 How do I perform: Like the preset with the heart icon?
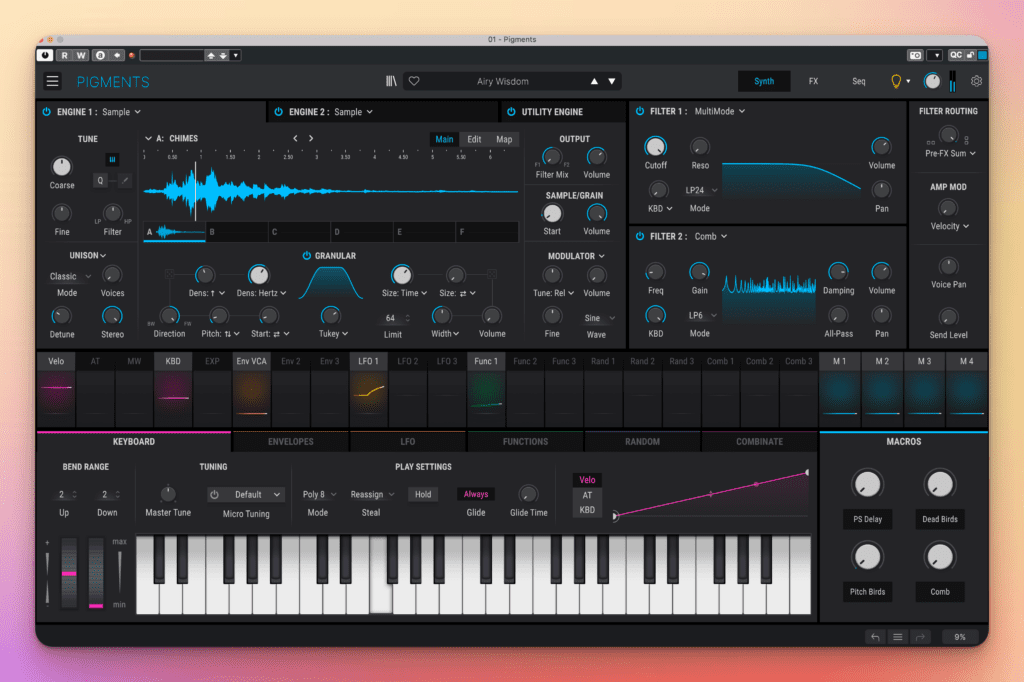tap(414, 81)
